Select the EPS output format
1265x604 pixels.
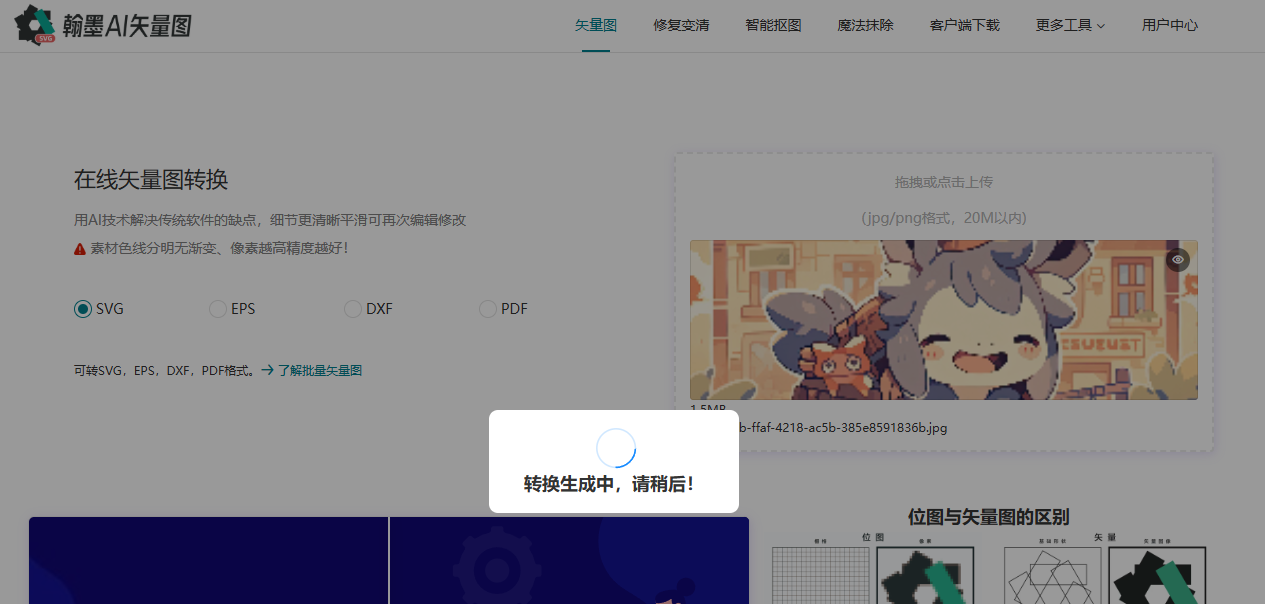click(x=217, y=309)
